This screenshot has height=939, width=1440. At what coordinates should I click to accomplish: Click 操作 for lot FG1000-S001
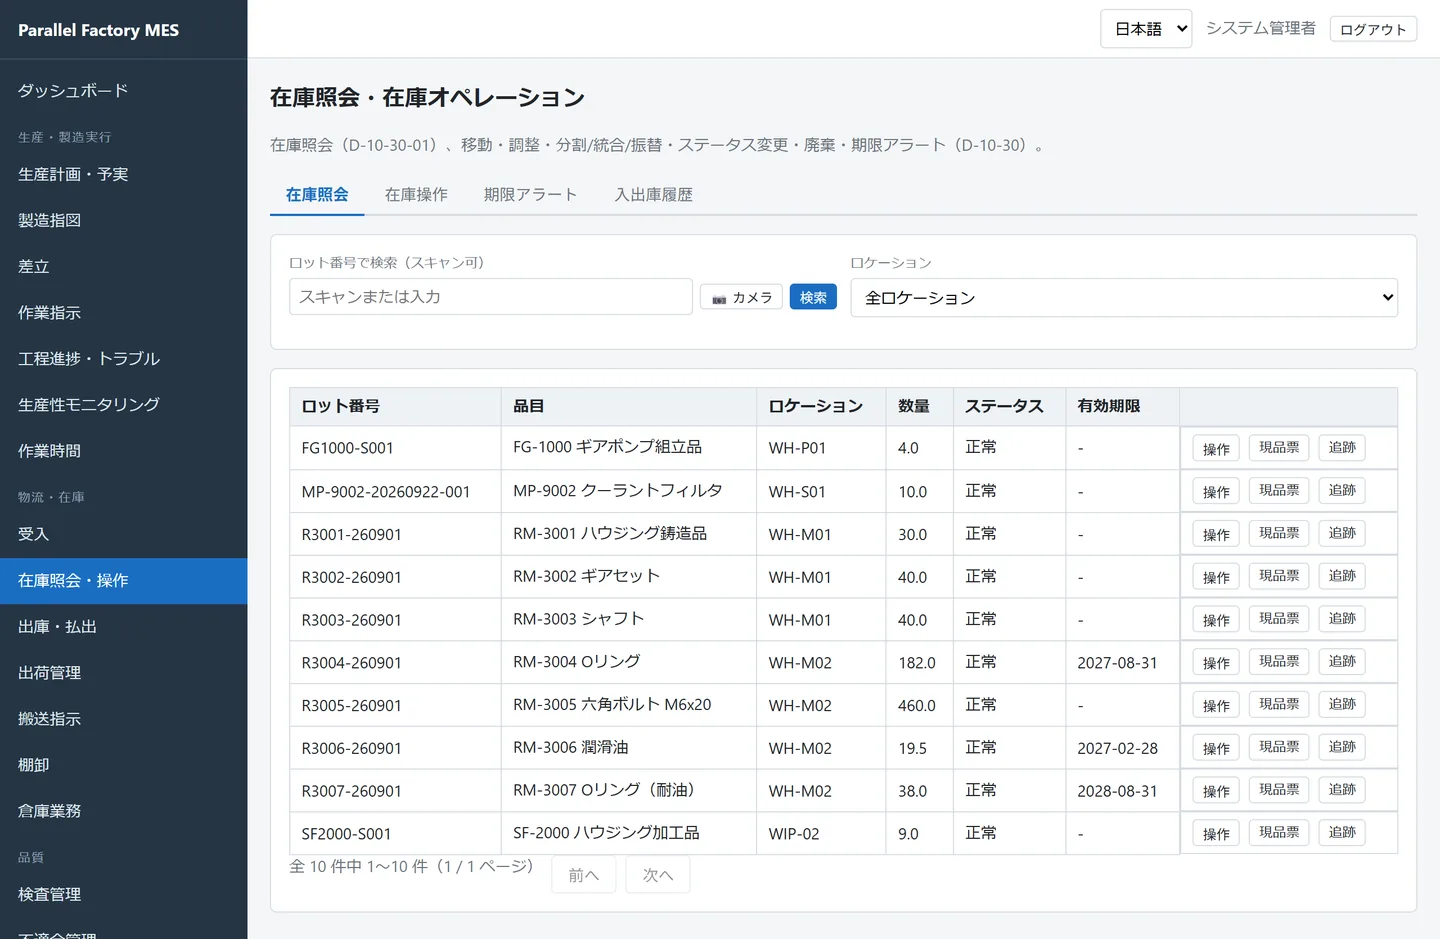[x=1216, y=449]
